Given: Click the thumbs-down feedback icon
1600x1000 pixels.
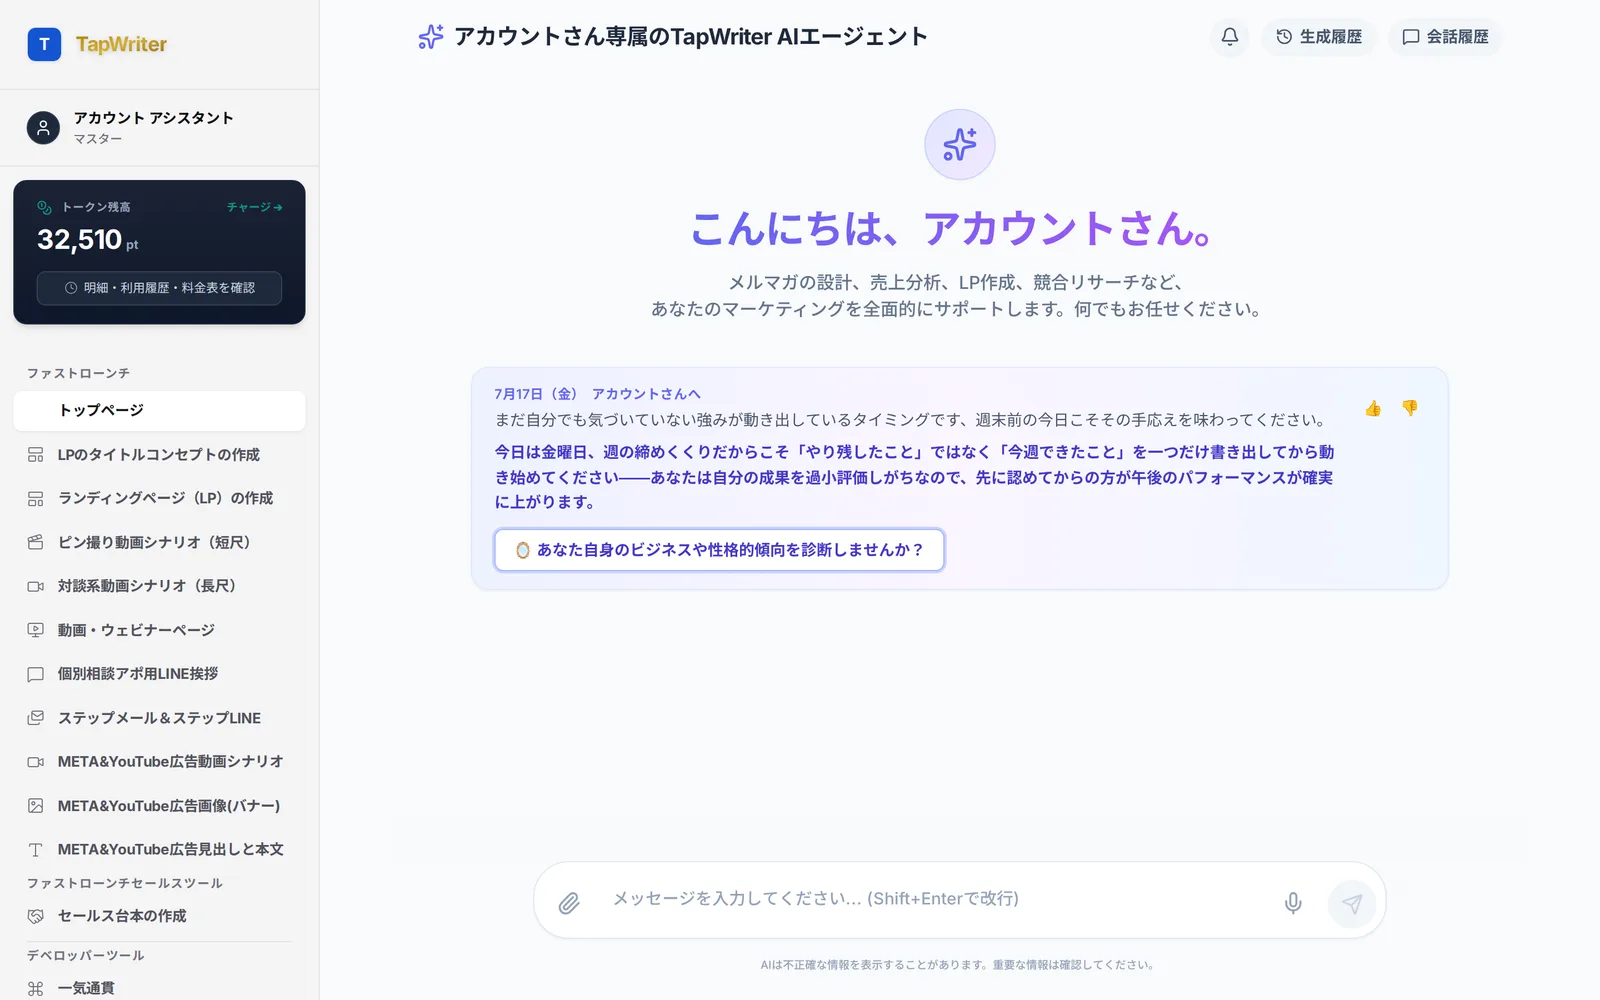Looking at the screenshot, I should pyautogui.click(x=1410, y=408).
